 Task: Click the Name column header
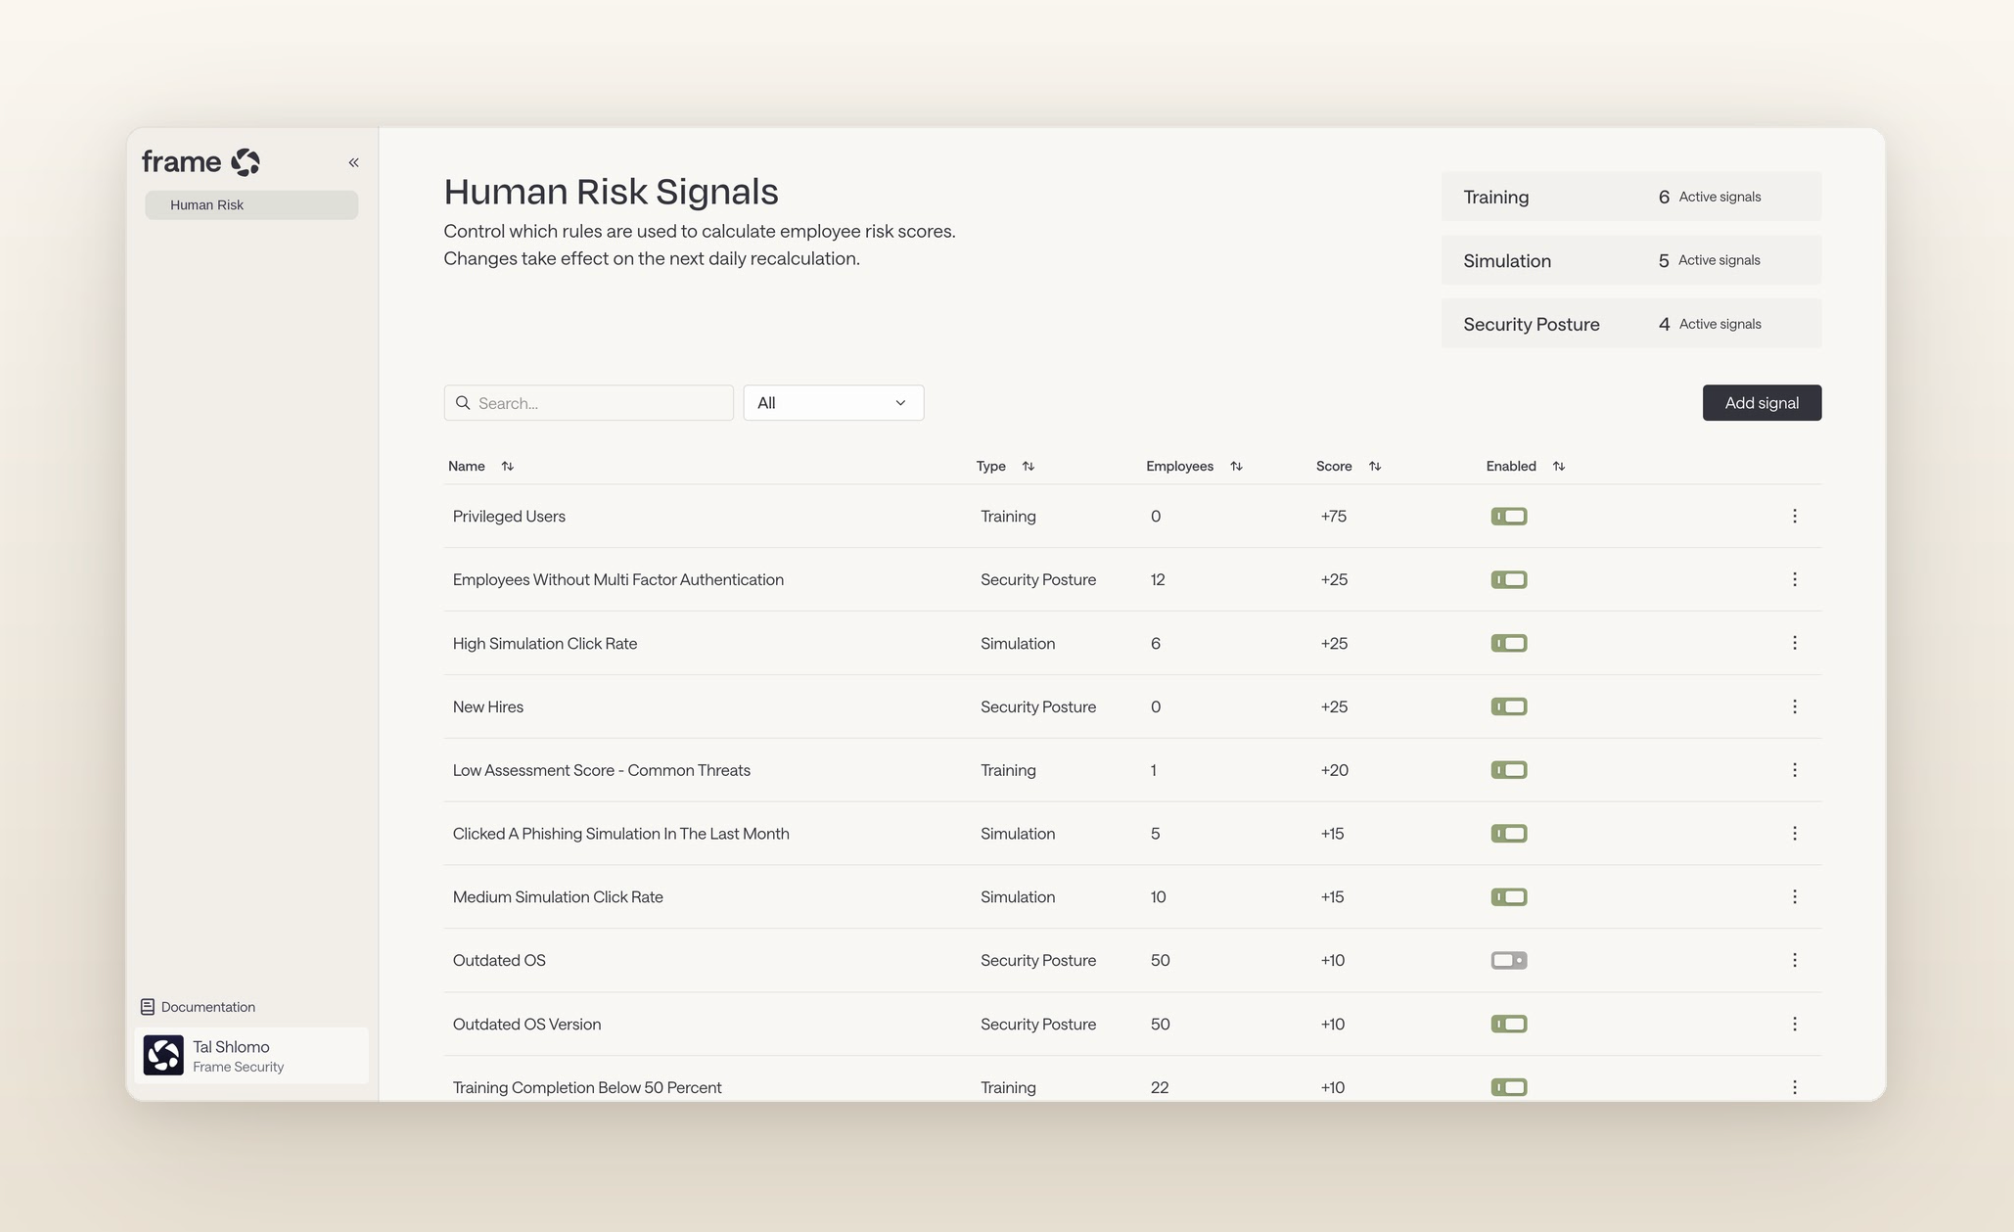point(466,466)
